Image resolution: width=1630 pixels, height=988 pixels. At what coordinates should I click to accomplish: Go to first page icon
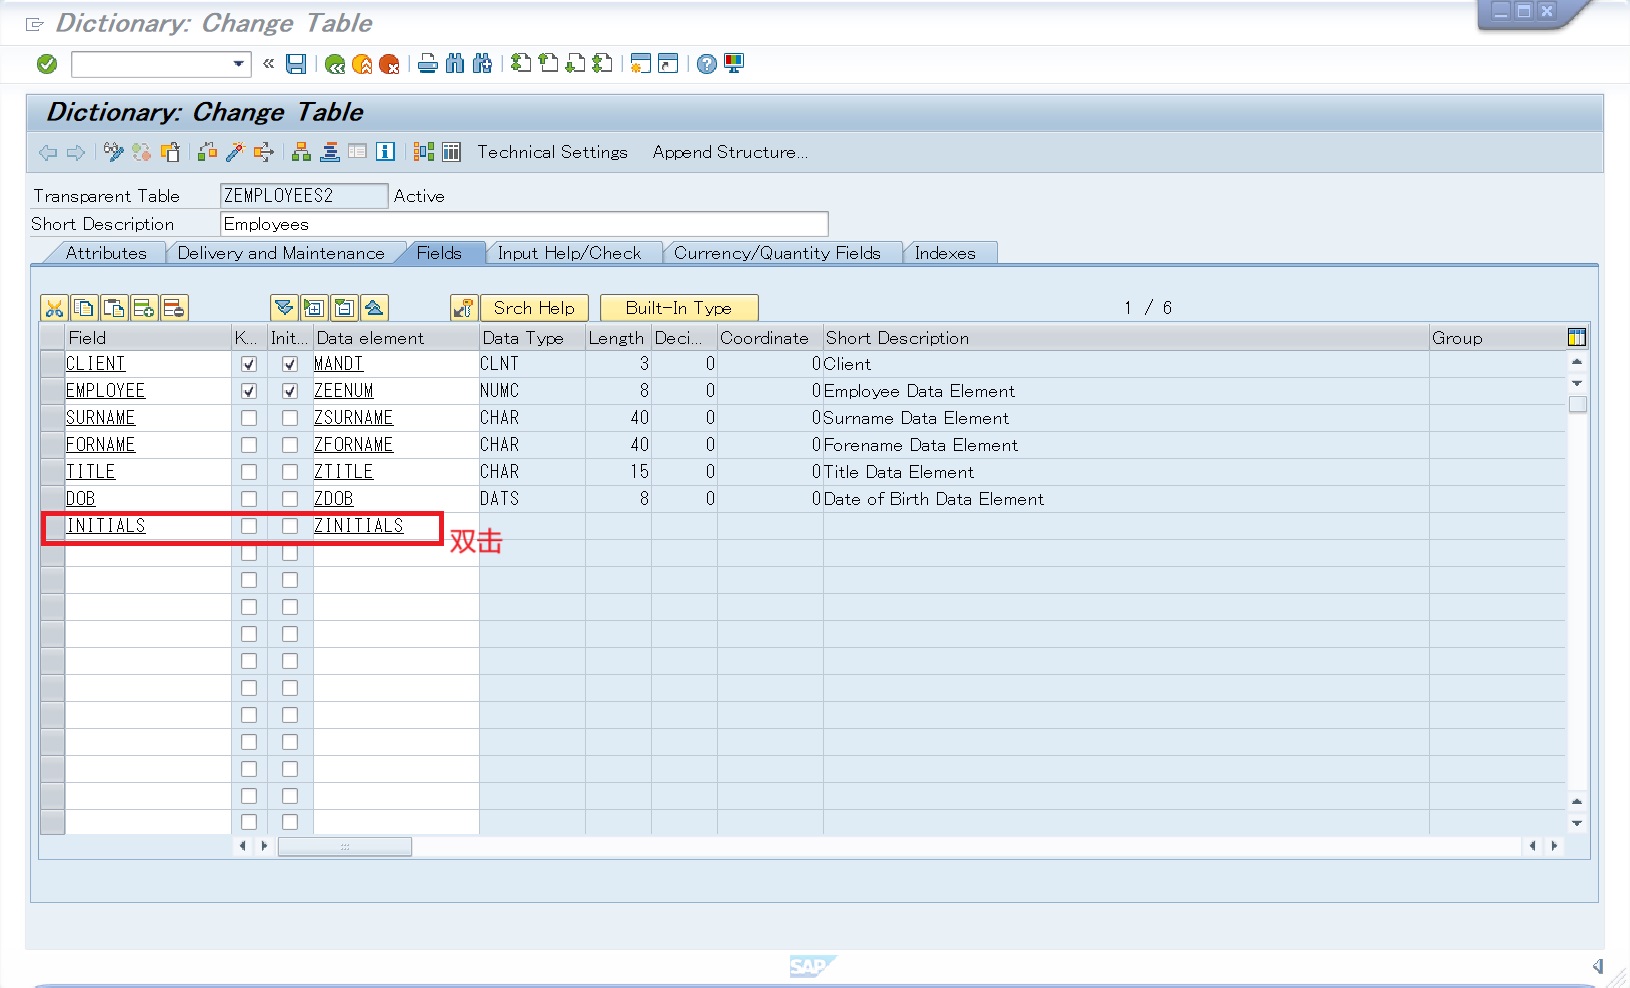521,64
